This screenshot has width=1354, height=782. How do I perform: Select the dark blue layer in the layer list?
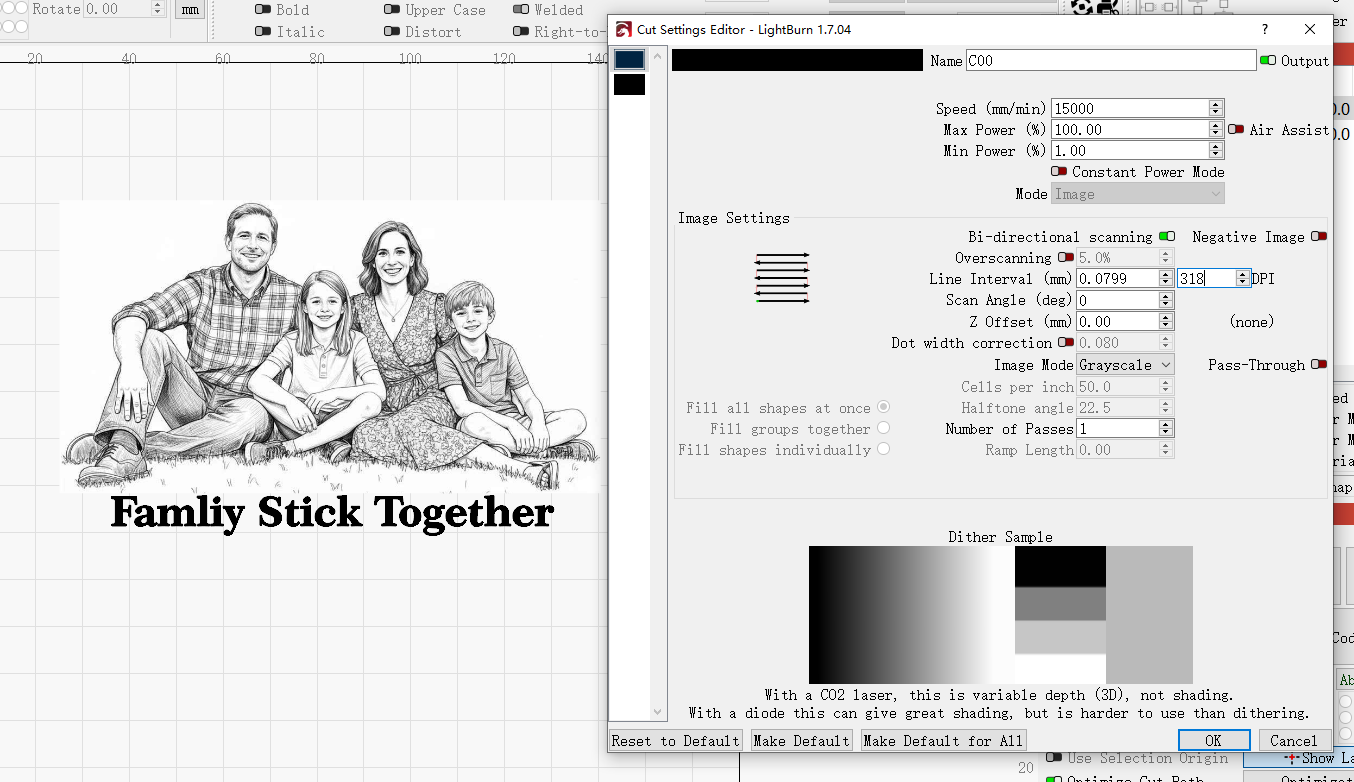[630, 60]
